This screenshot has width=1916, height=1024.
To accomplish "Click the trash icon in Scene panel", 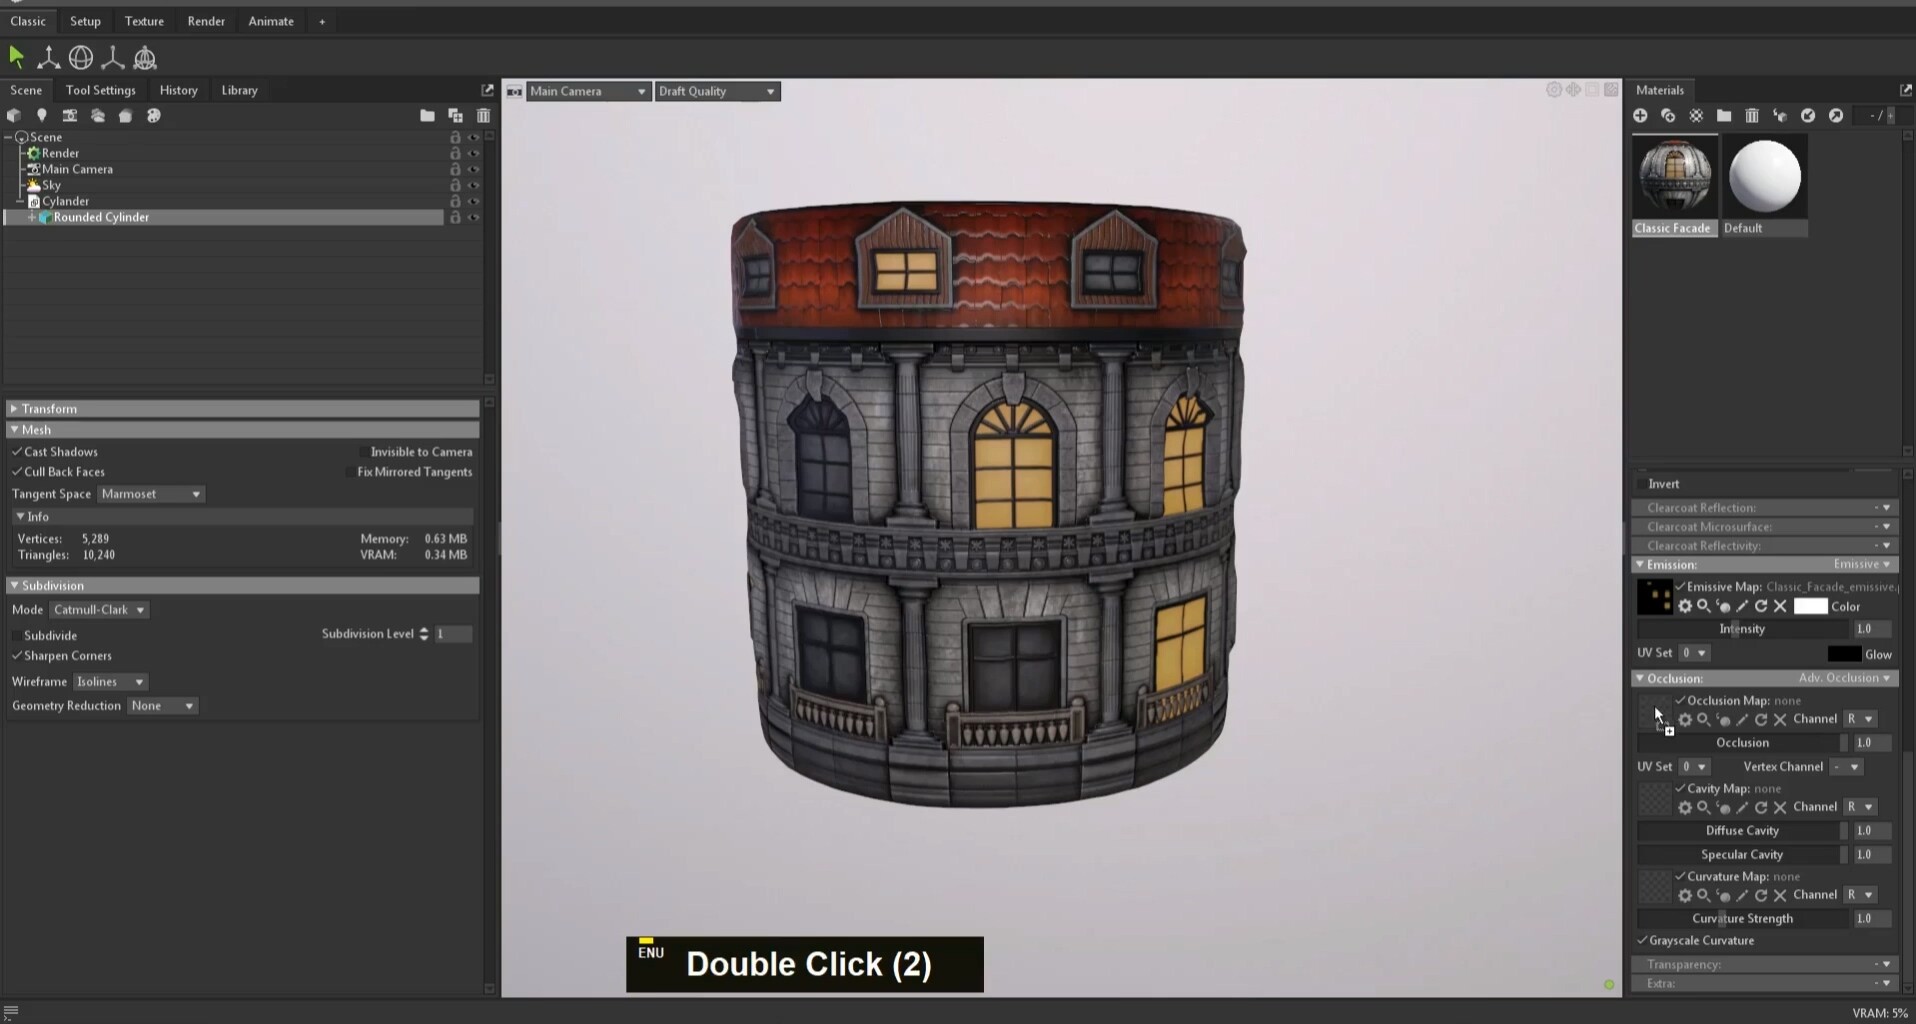I will (483, 116).
